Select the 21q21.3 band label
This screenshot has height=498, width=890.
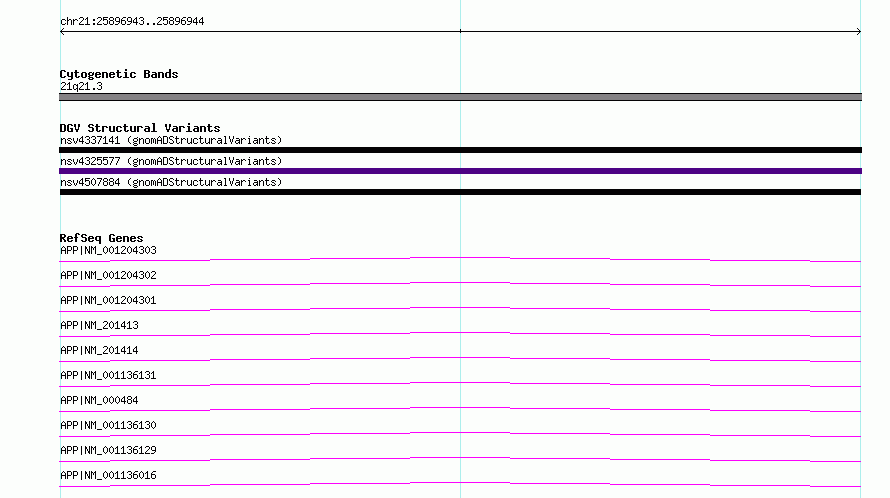[81, 86]
